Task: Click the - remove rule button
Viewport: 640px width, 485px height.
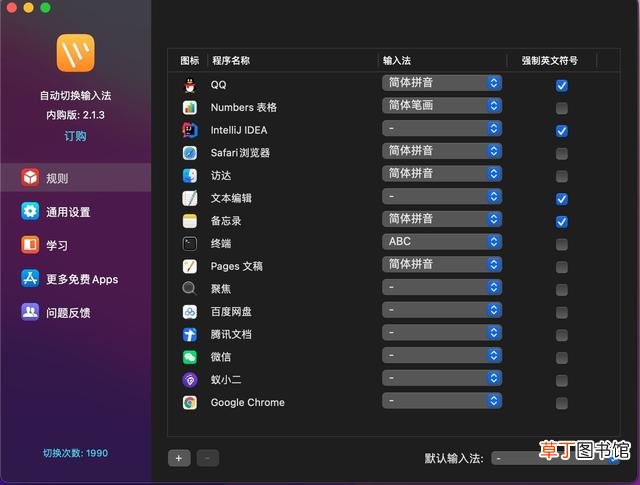Action: tap(208, 458)
